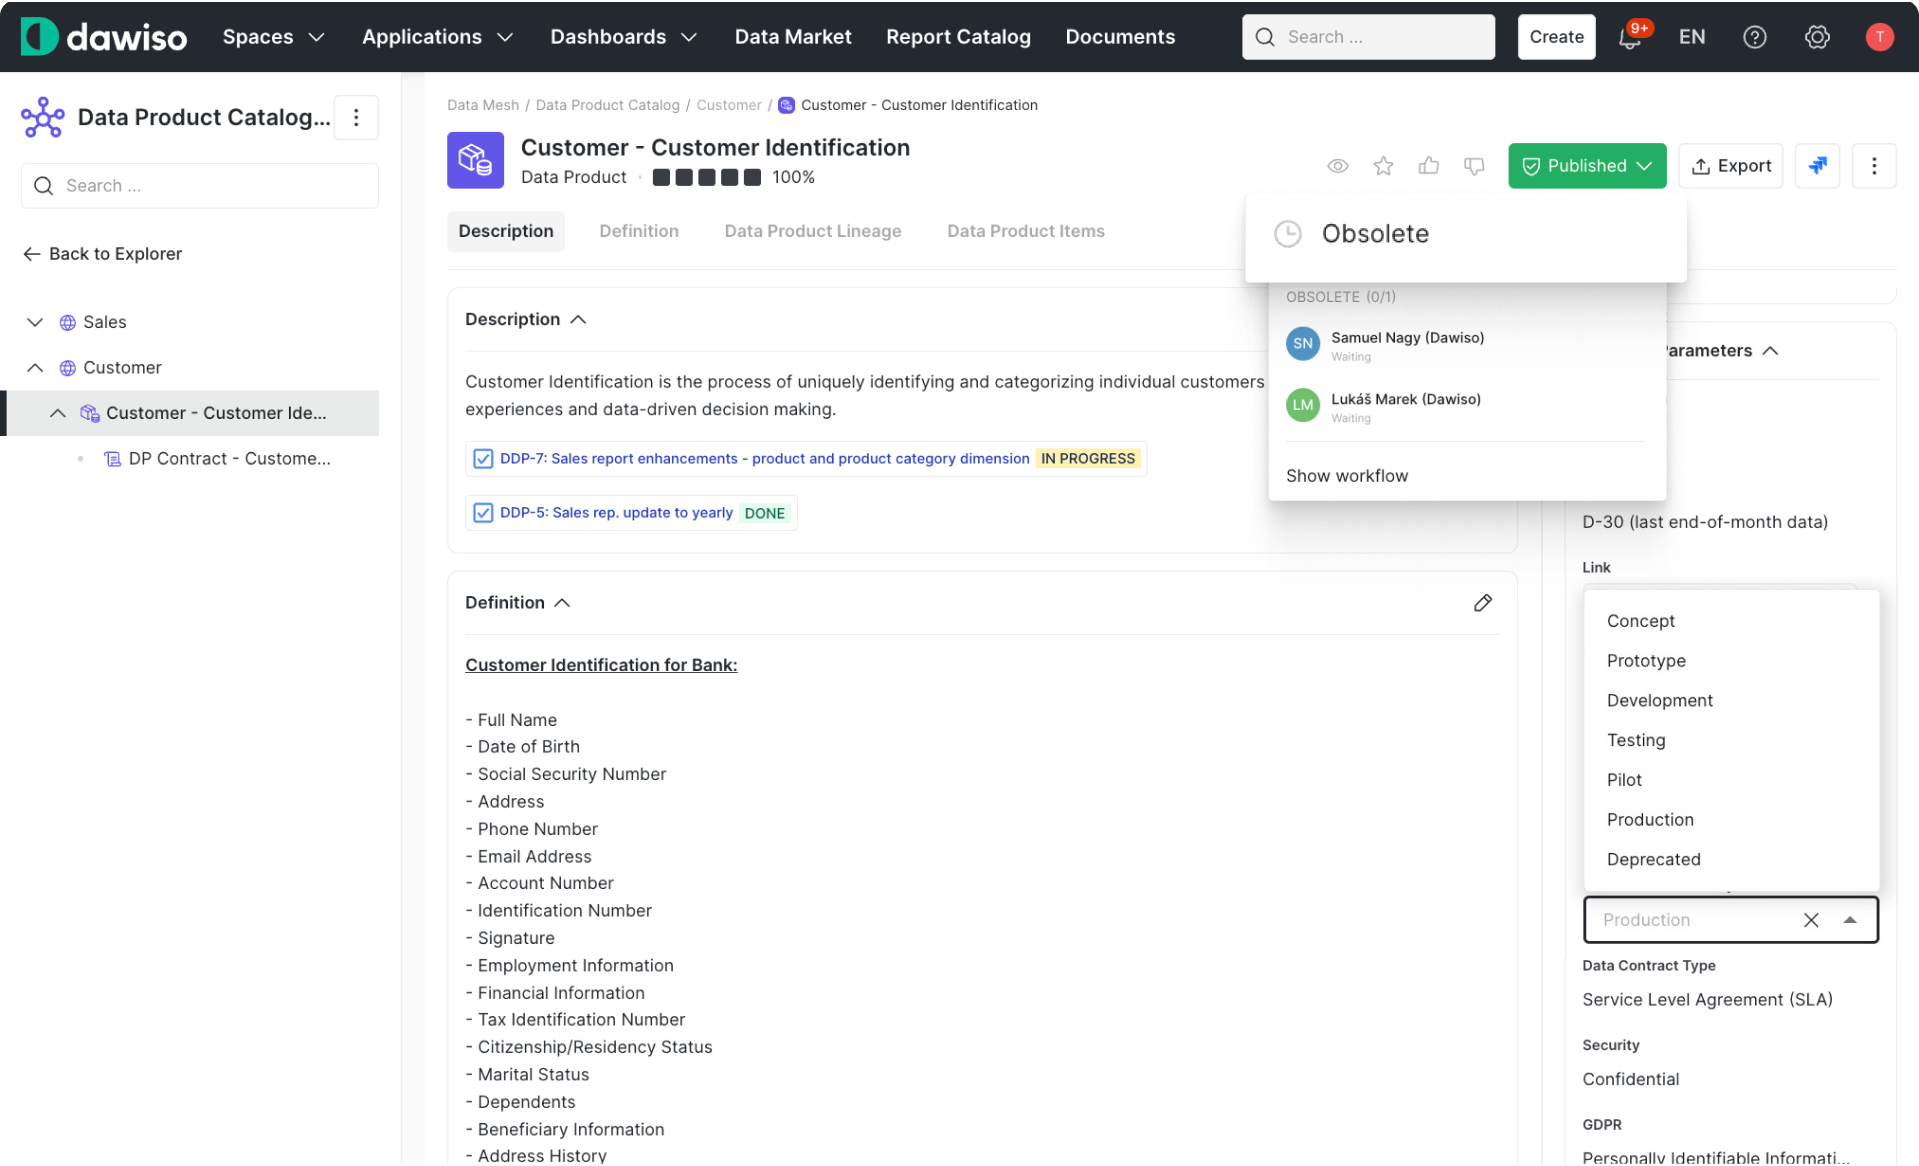Click the pencil edit icon in Definition

coord(1482,603)
